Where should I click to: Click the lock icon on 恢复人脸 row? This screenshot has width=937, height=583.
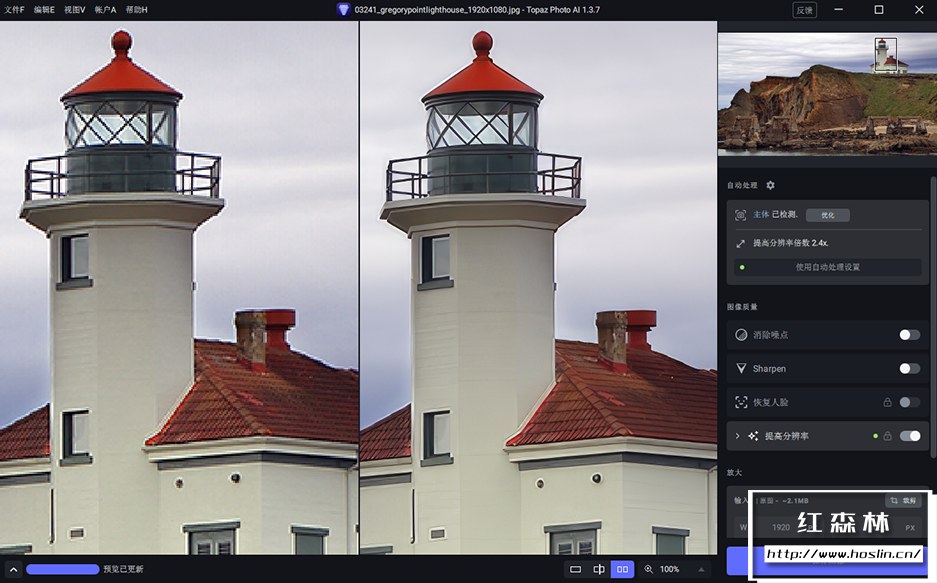887,402
